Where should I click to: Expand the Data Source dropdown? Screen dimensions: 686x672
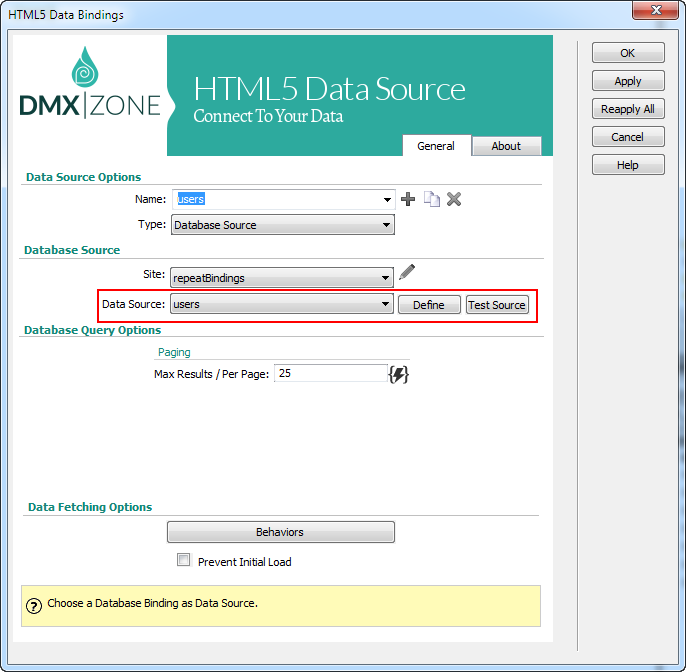[282, 304]
